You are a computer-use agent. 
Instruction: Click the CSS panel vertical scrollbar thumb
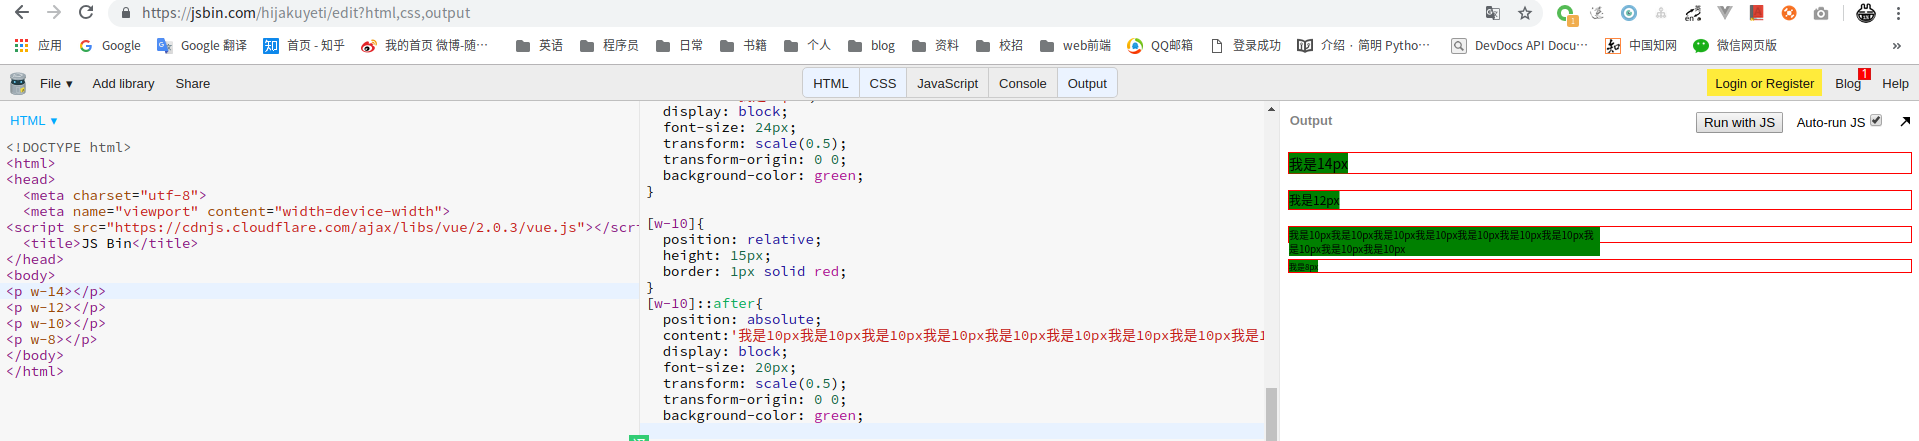(x=1271, y=414)
